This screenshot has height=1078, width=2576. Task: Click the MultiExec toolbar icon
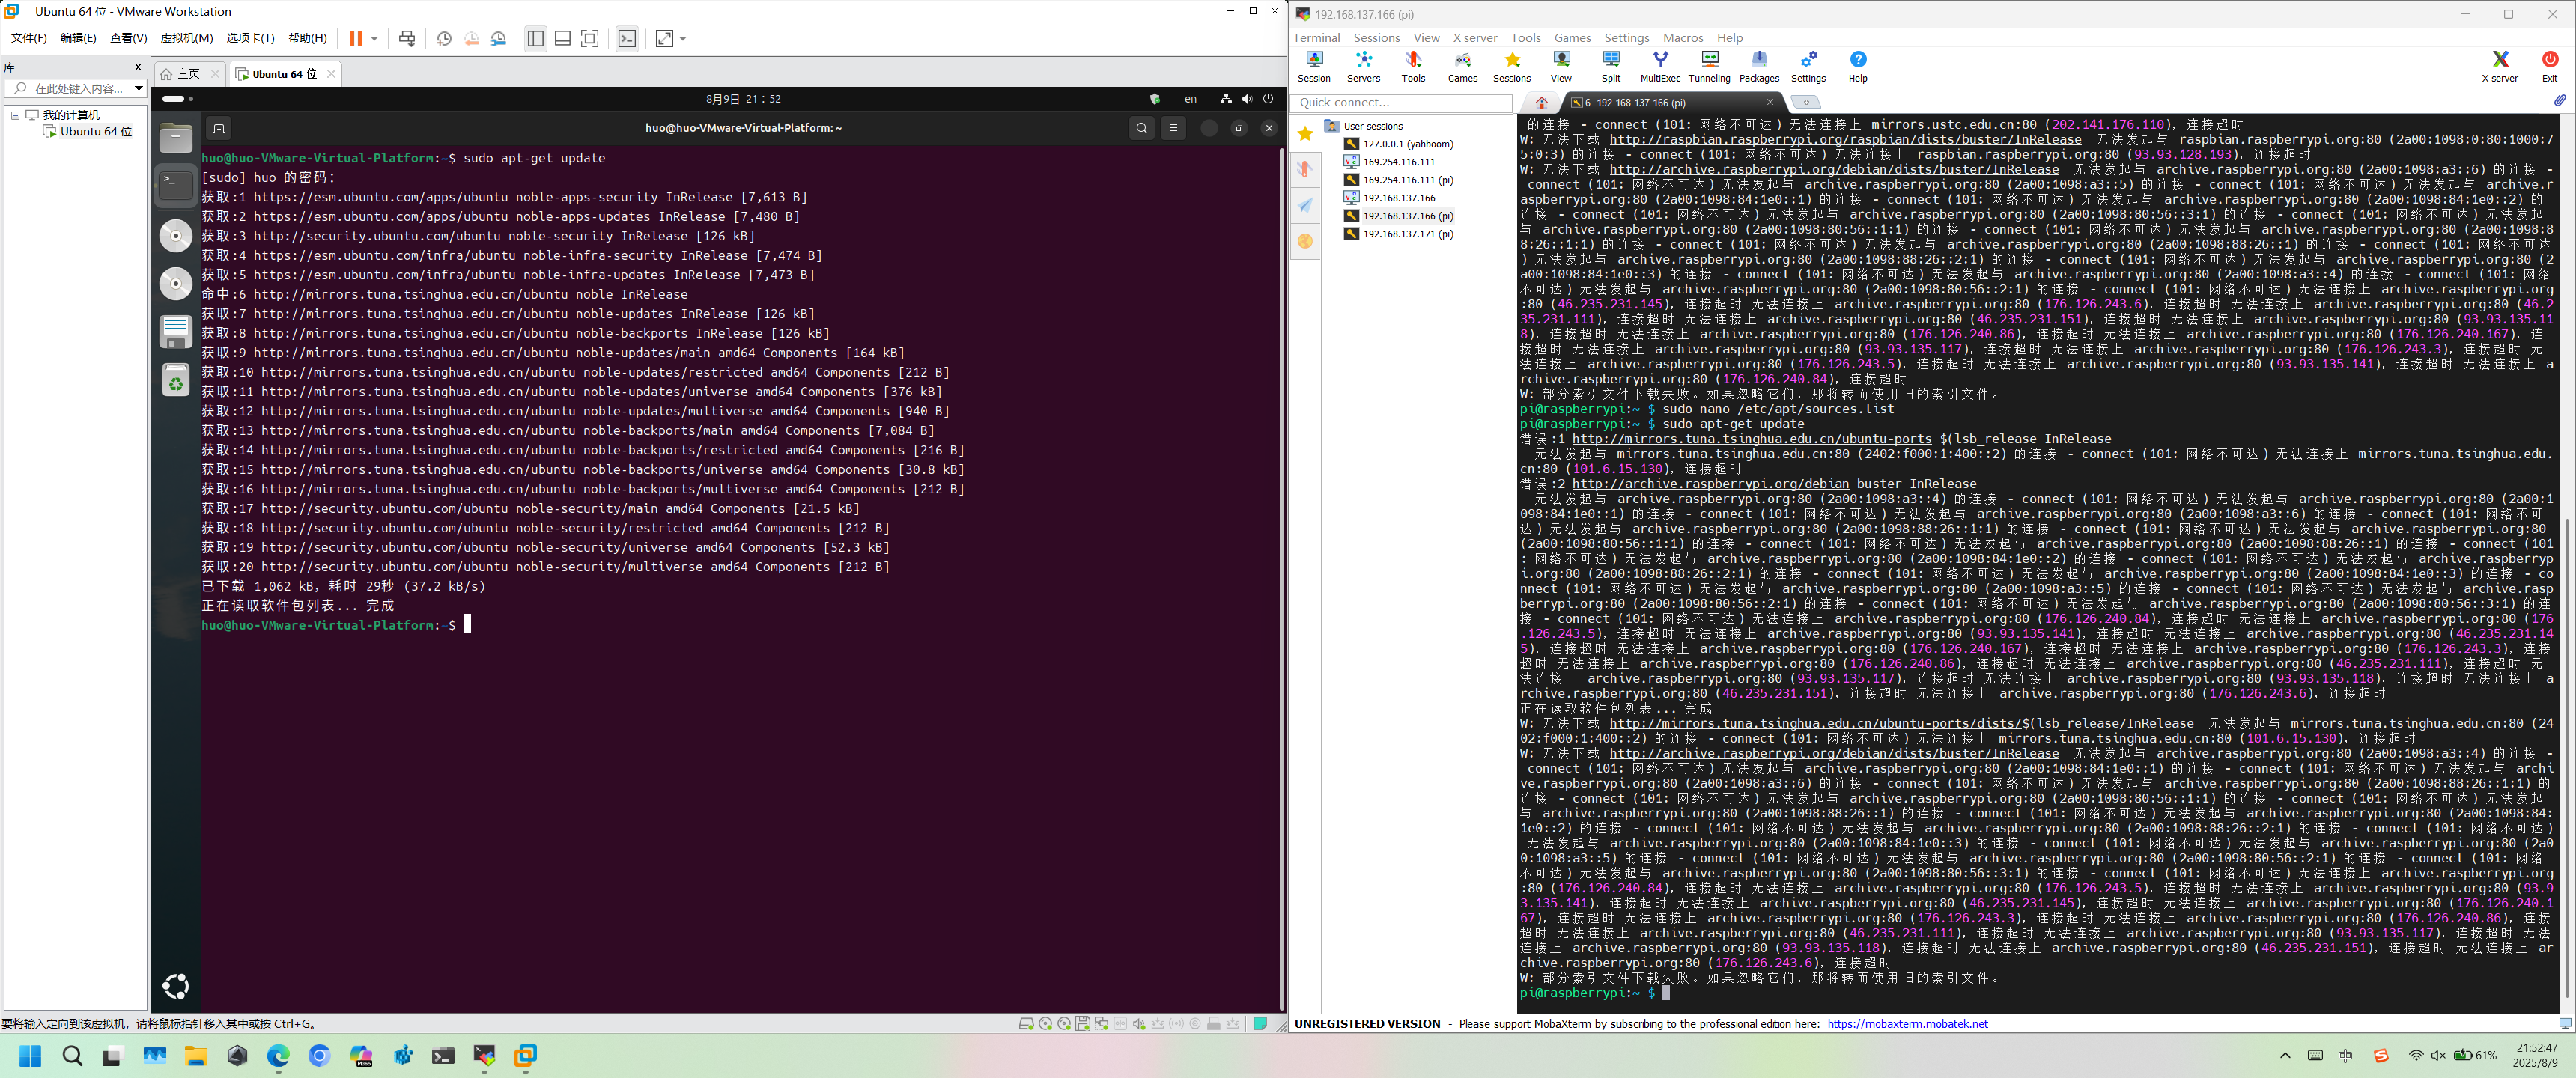1660,67
